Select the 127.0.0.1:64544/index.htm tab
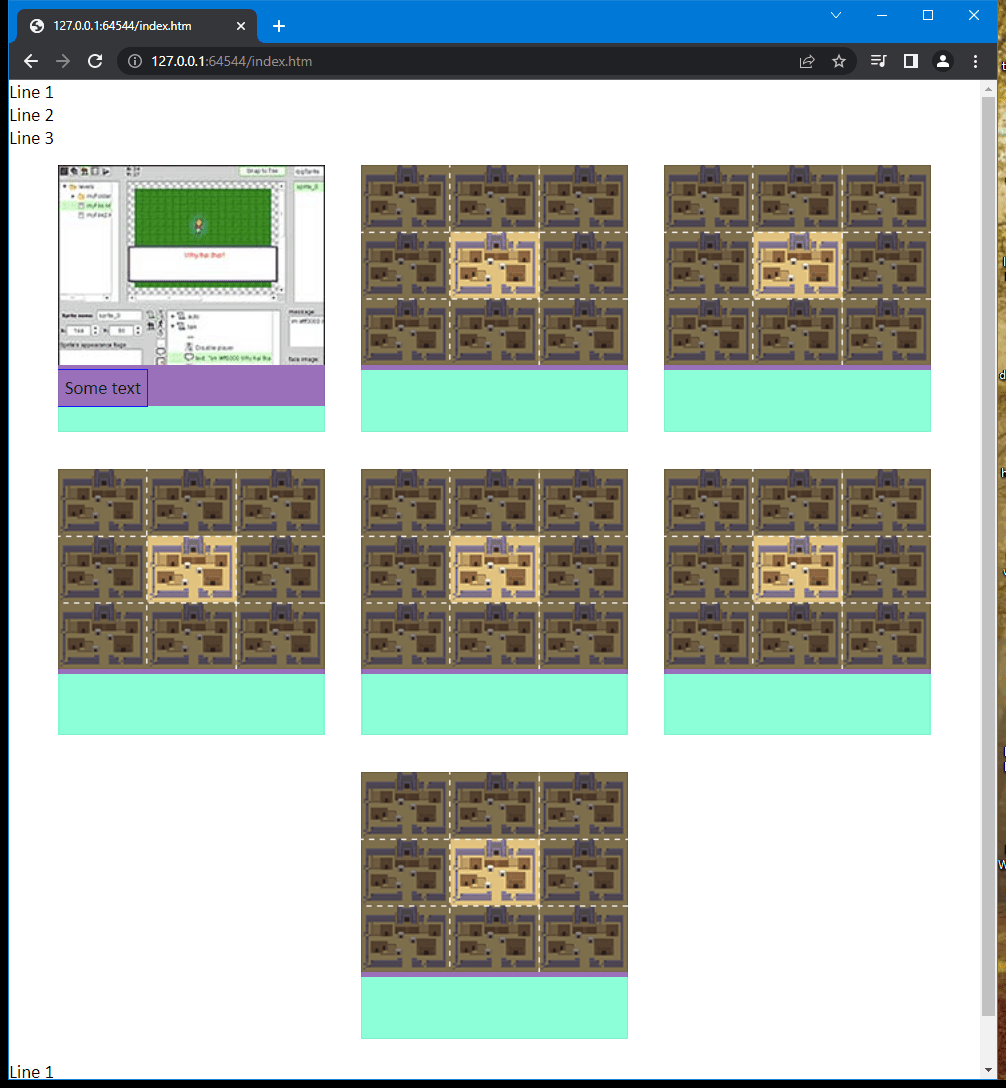The width and height of the screenshot is (1006, 1088). (x=125, y=26)
